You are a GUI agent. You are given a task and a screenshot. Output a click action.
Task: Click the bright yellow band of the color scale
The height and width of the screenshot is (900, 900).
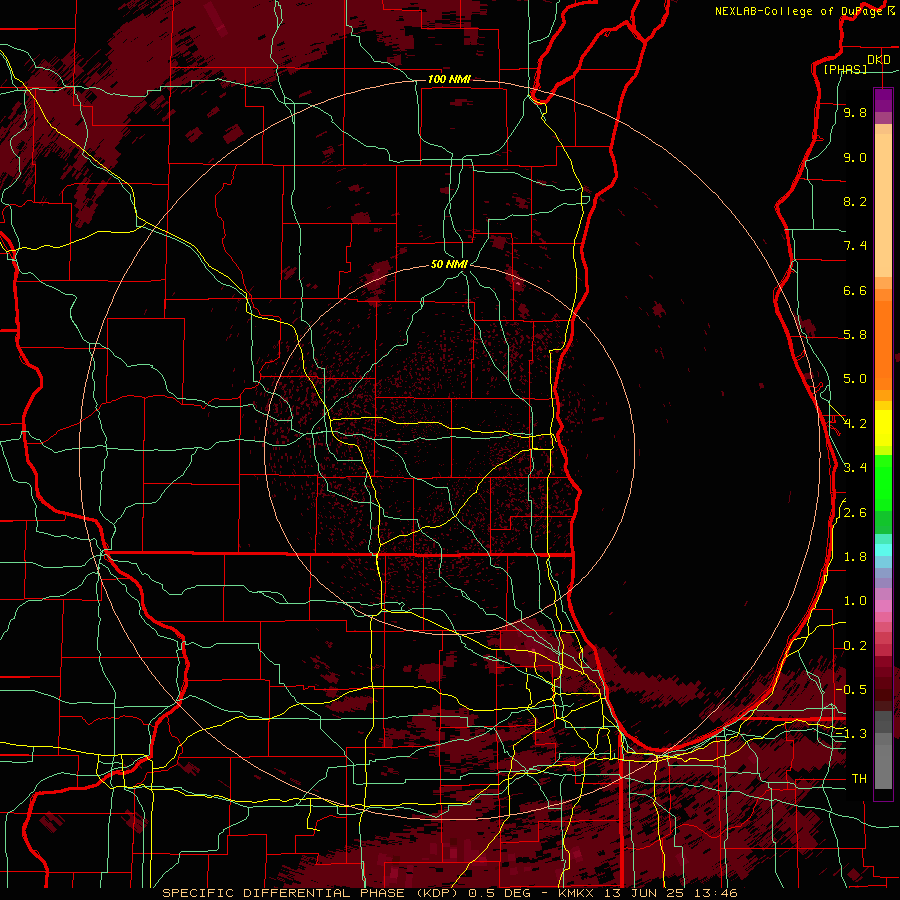pos(883,428)
